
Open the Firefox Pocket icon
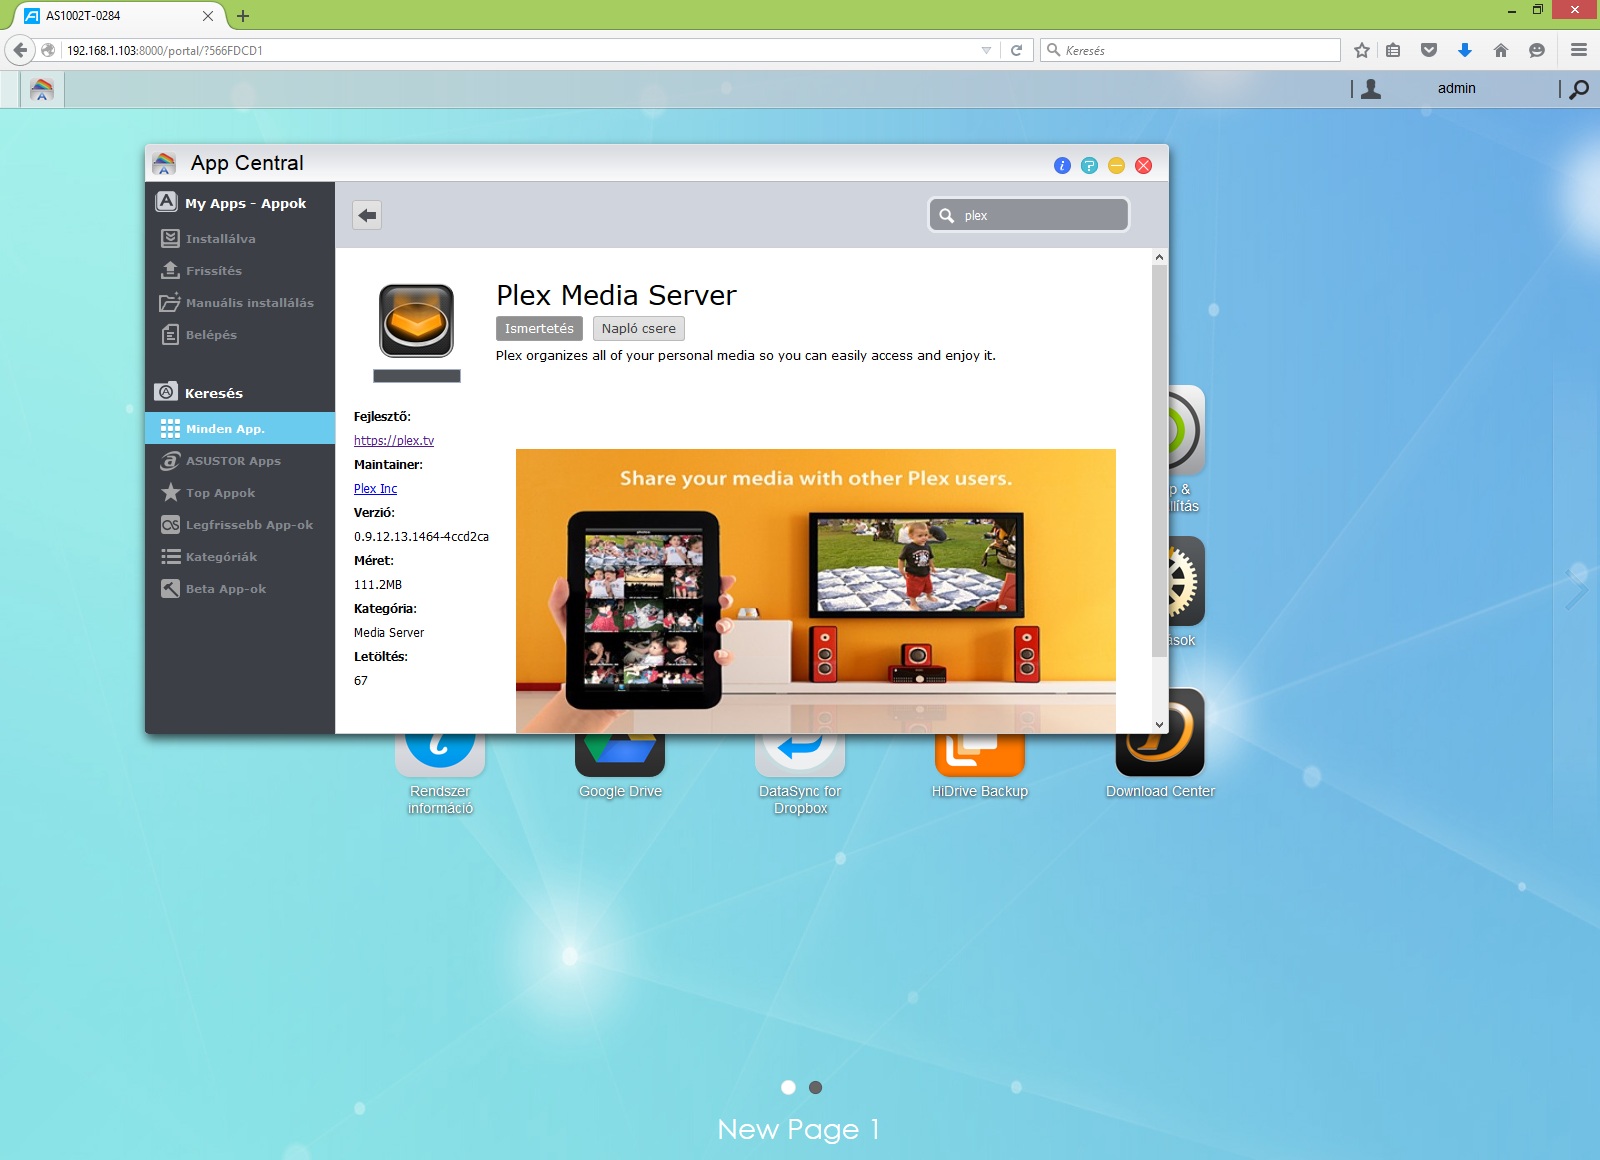coord(1429,50)
